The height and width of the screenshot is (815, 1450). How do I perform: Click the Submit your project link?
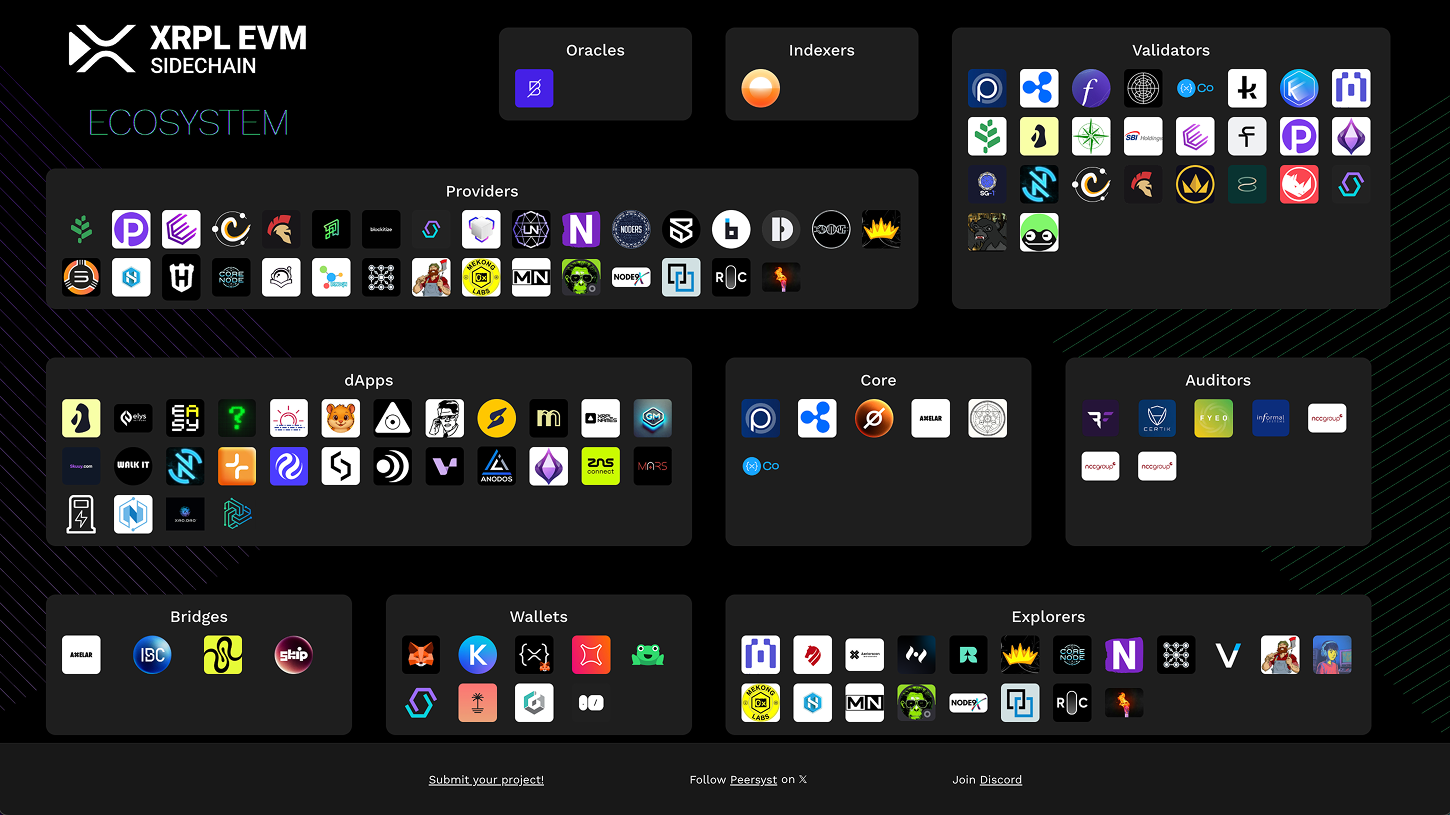pos(486,780)
